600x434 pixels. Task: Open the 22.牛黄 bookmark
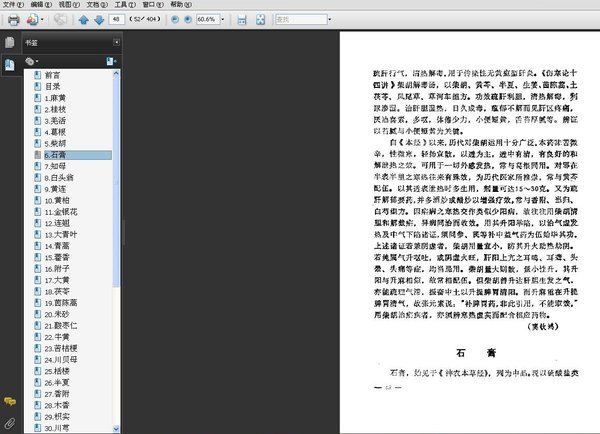(57, 337)
